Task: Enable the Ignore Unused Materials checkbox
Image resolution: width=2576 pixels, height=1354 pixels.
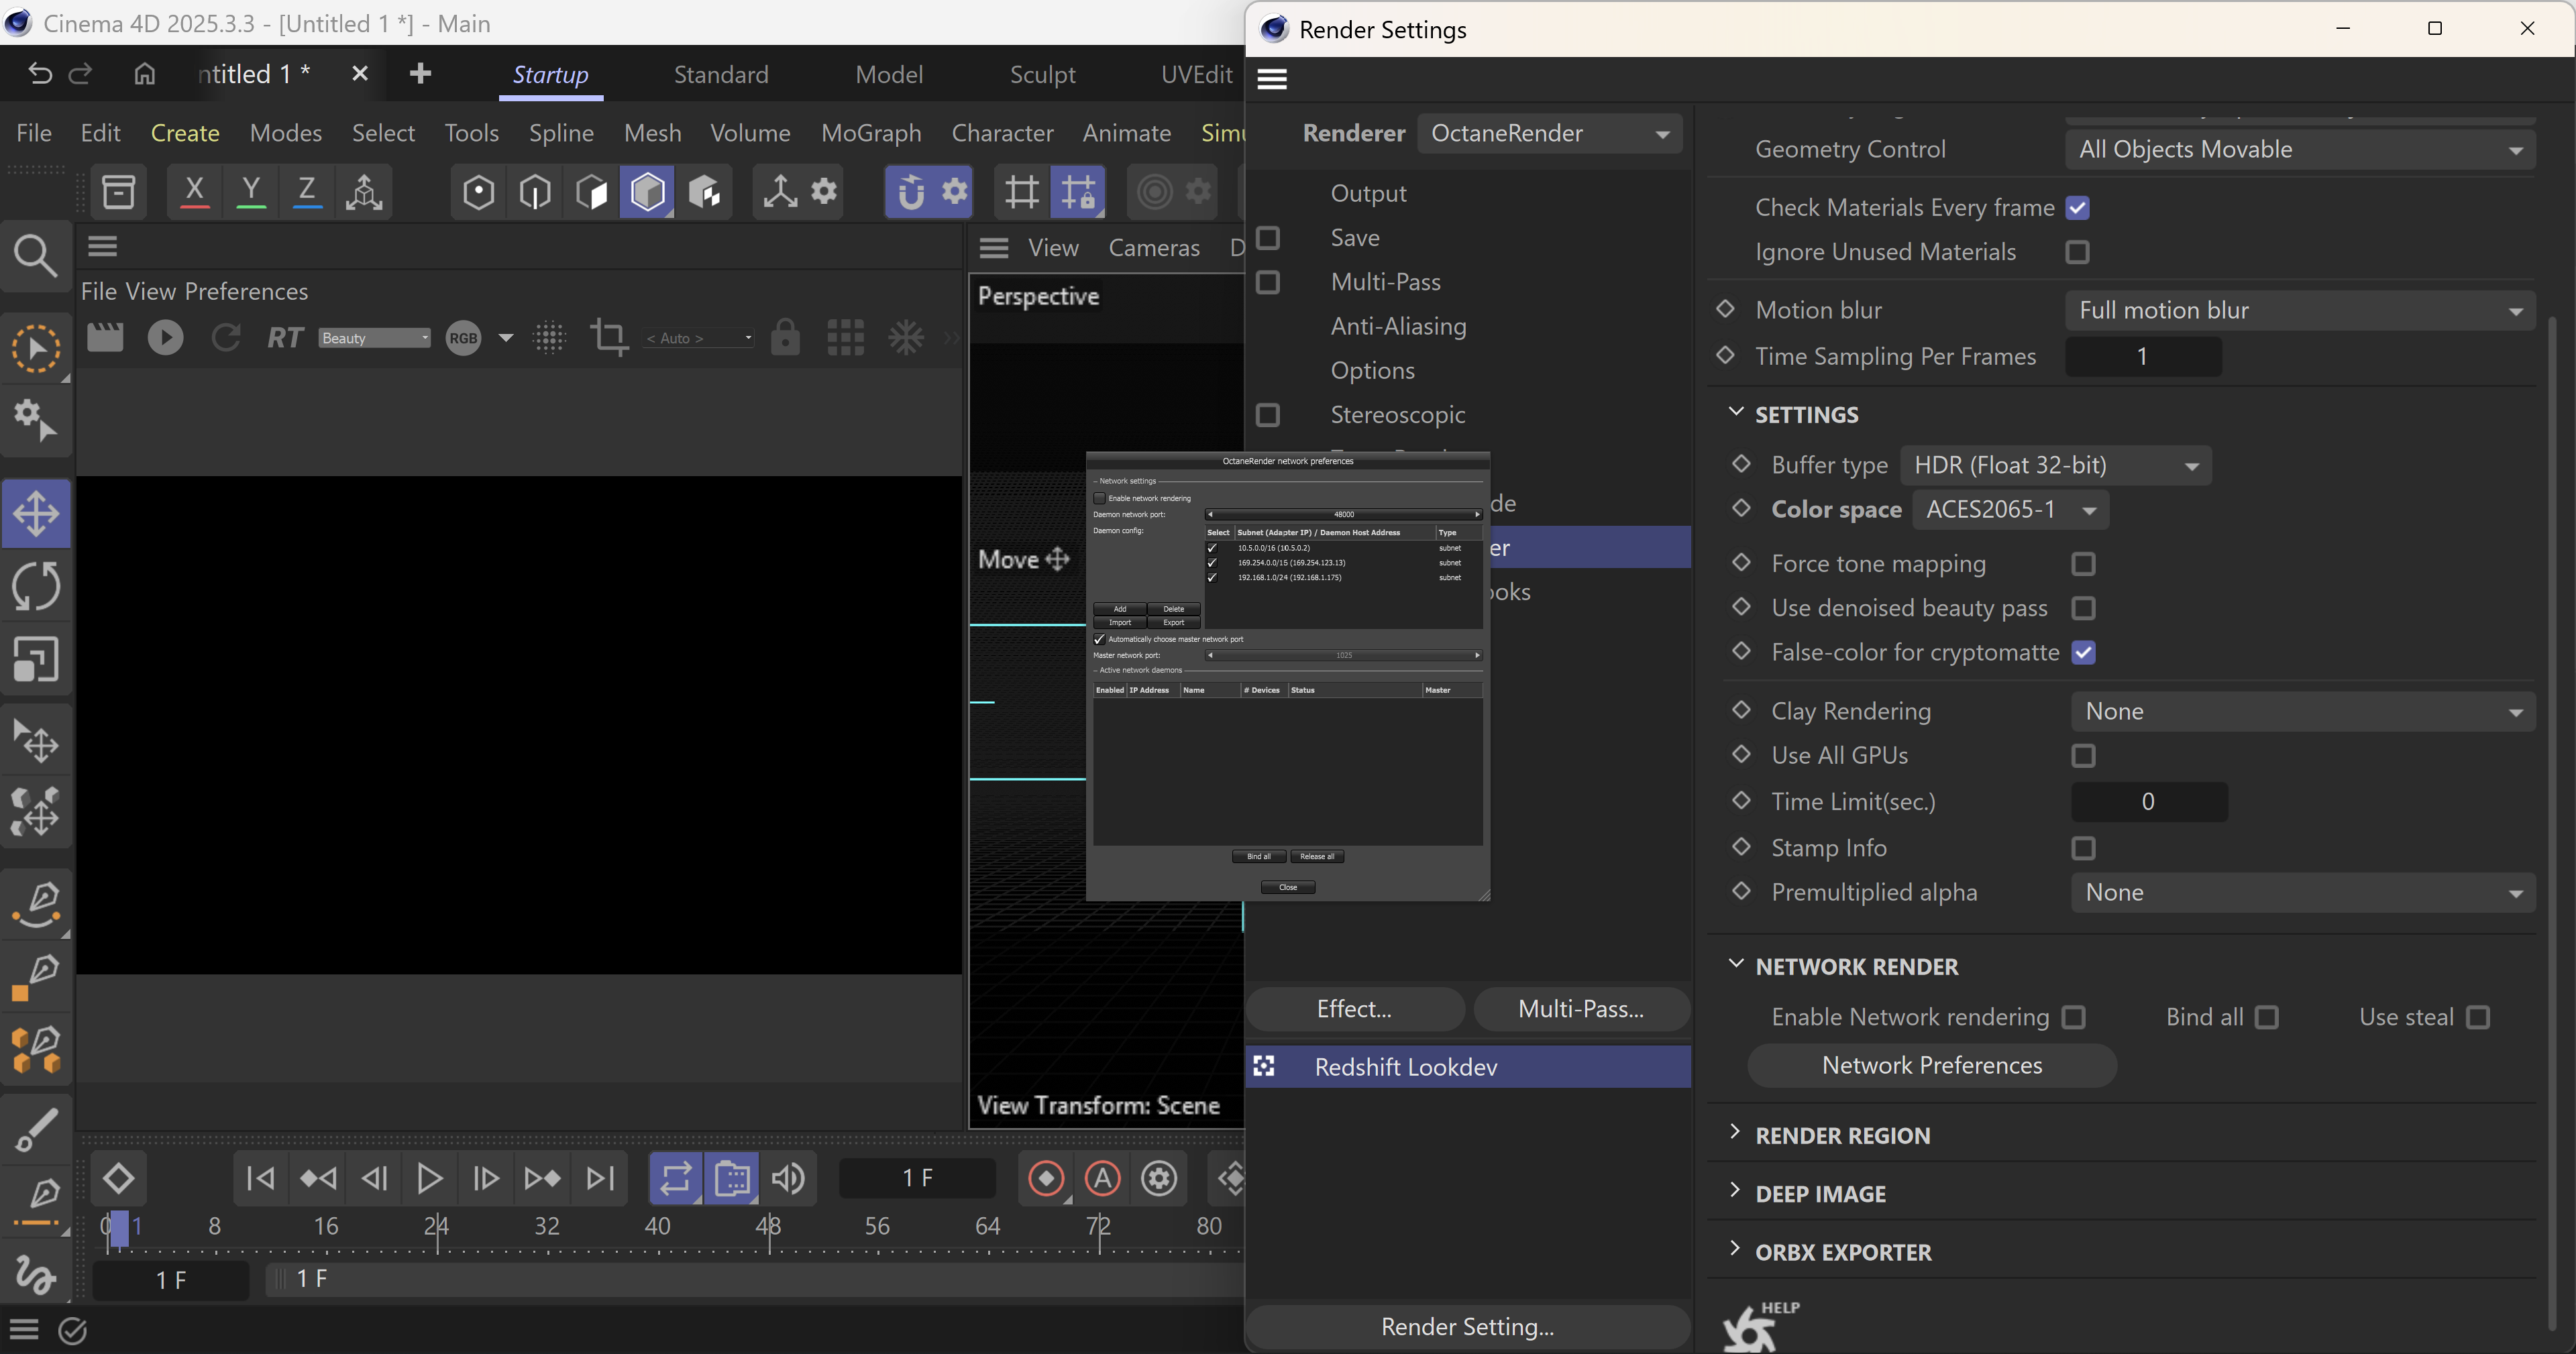Action: coord(2077,252)
